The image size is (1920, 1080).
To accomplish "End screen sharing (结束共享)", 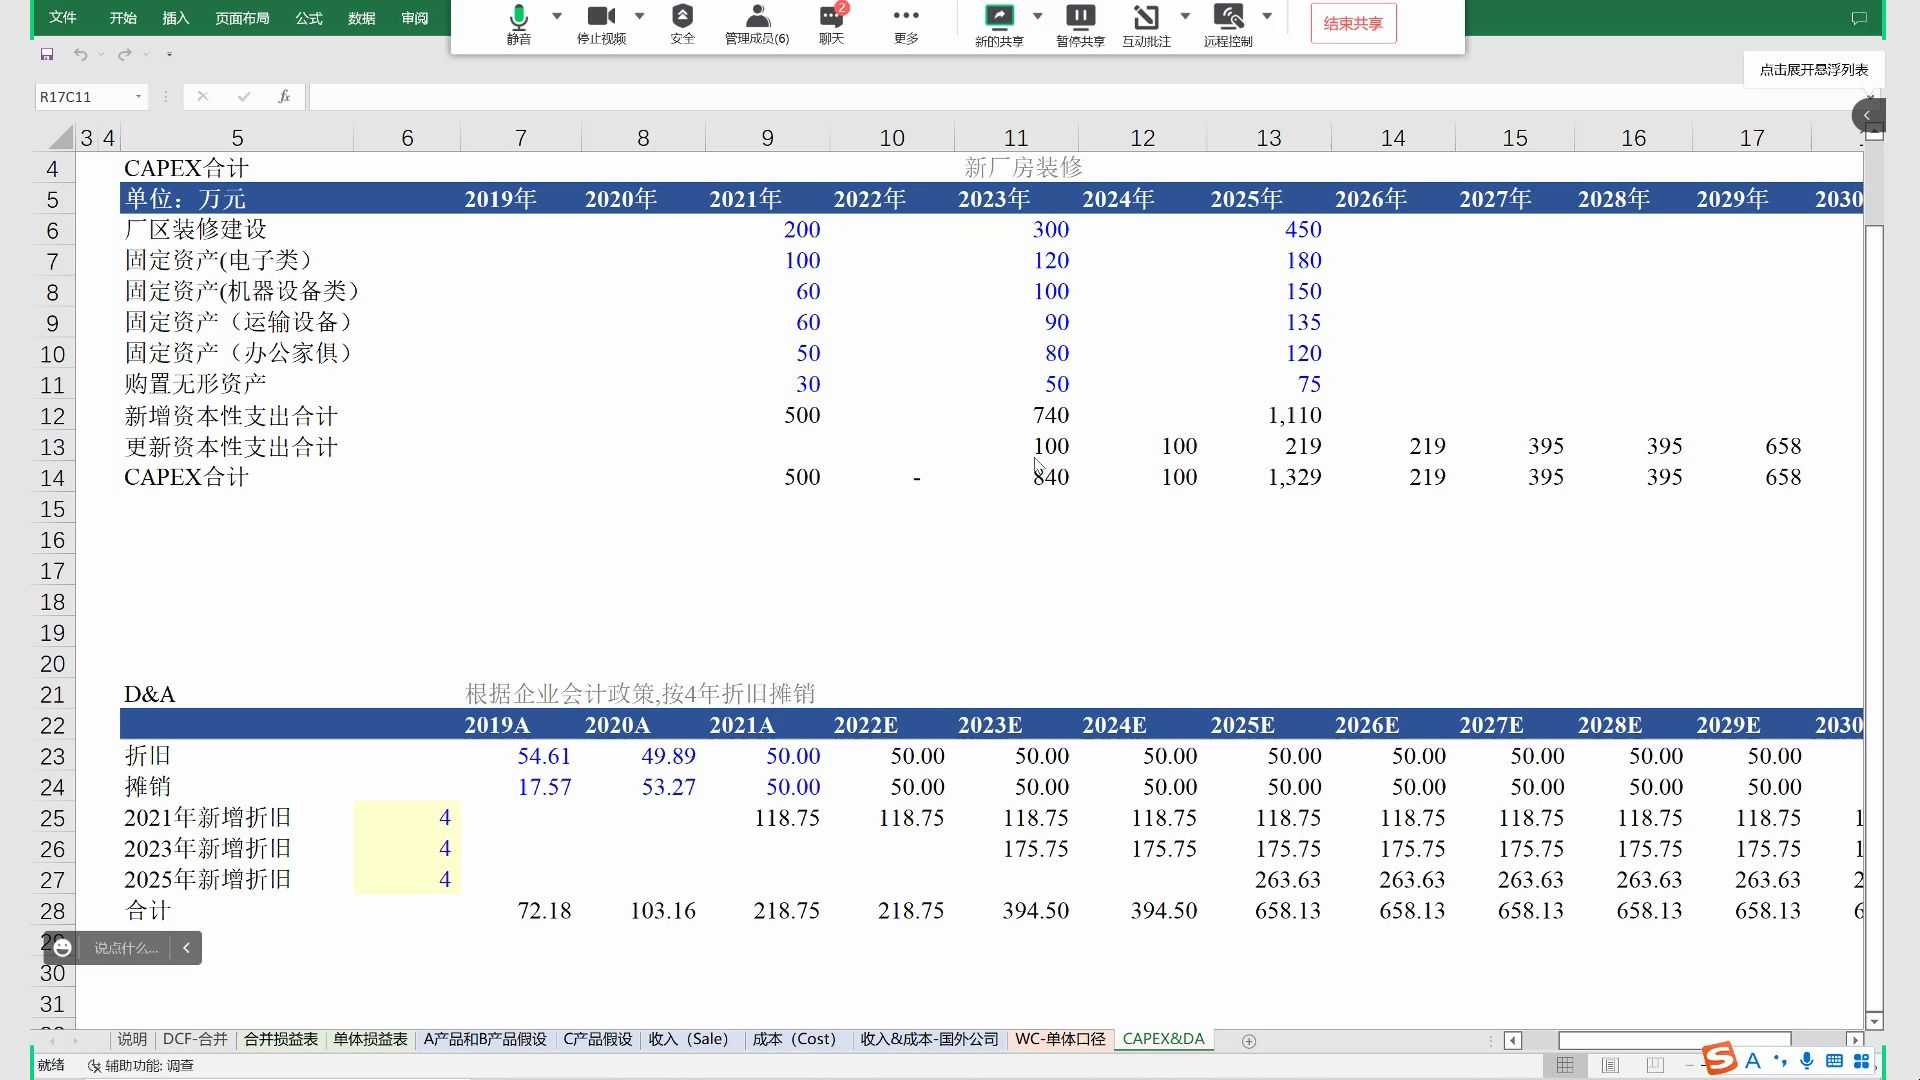I will (x=1353, y=24).
